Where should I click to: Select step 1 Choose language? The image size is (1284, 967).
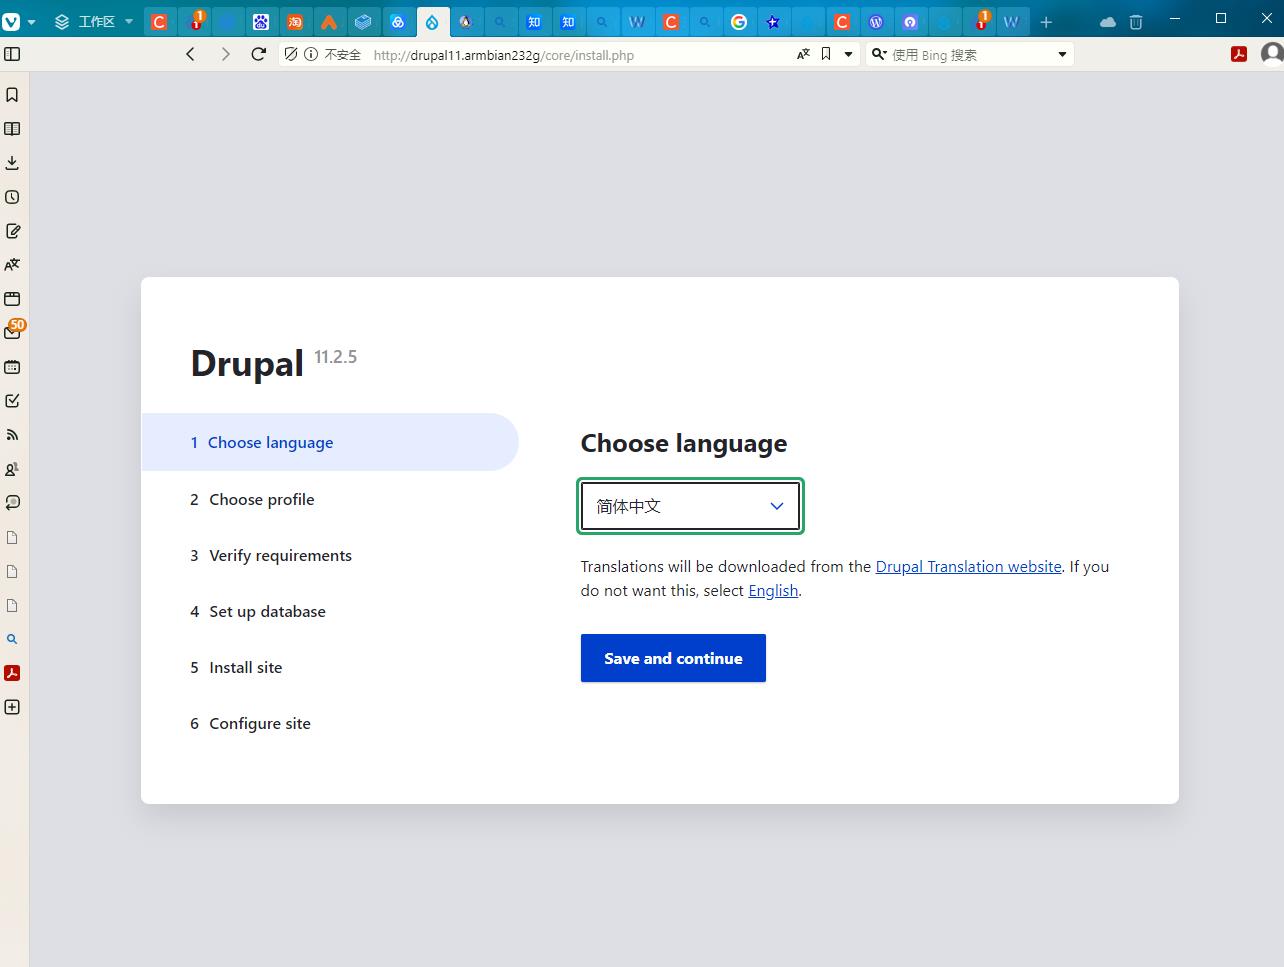coord(329,442)
